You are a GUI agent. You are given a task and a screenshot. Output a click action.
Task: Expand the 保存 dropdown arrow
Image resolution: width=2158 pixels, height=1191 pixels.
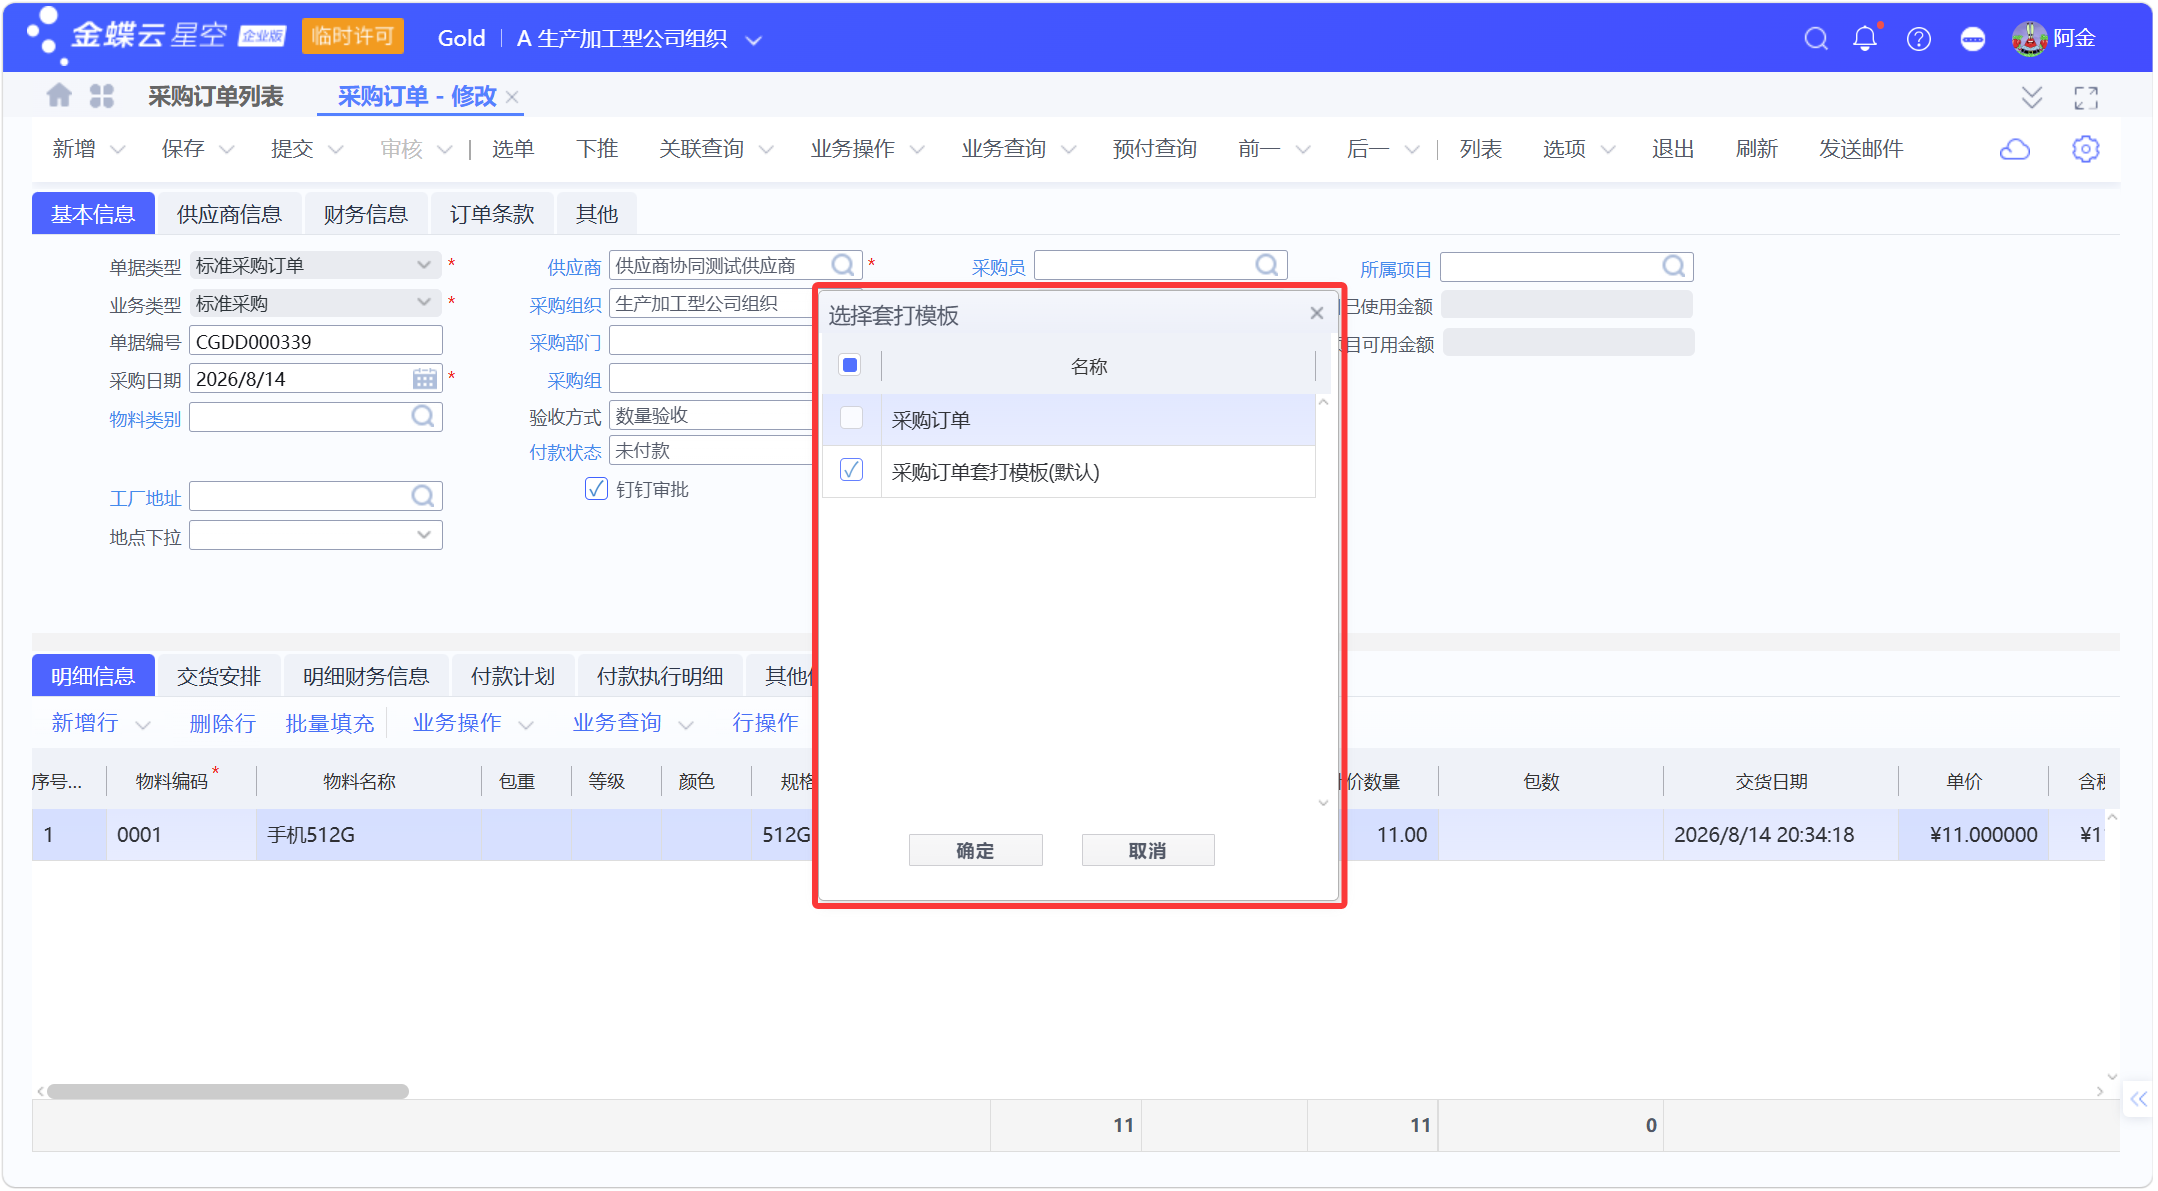pyautogui.click(x=226, y=150)
